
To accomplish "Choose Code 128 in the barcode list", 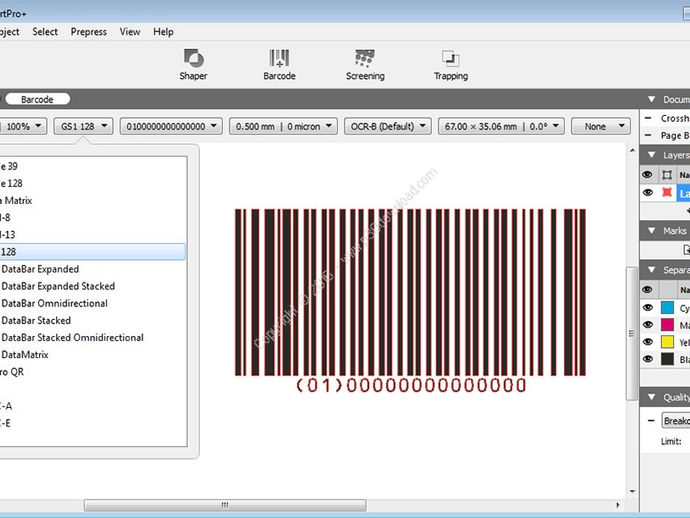I will tap(92, 184).
